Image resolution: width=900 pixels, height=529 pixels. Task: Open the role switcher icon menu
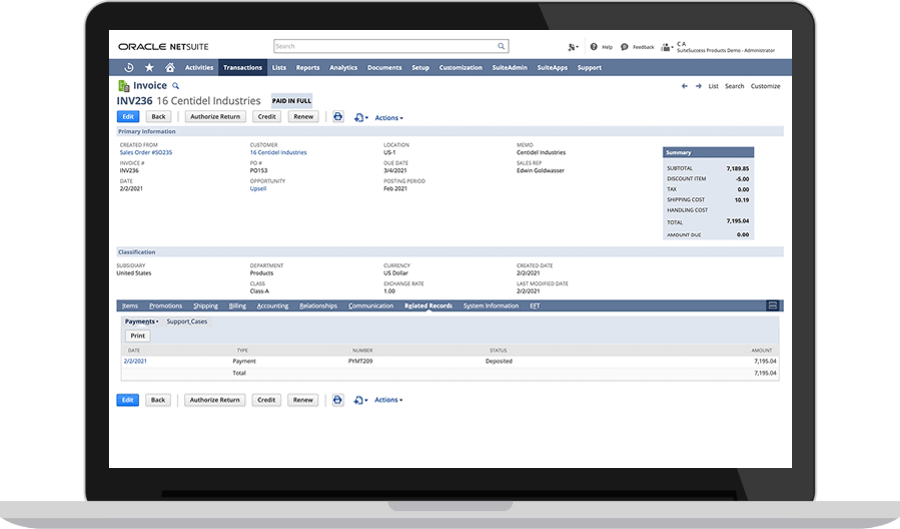[666, 47]
